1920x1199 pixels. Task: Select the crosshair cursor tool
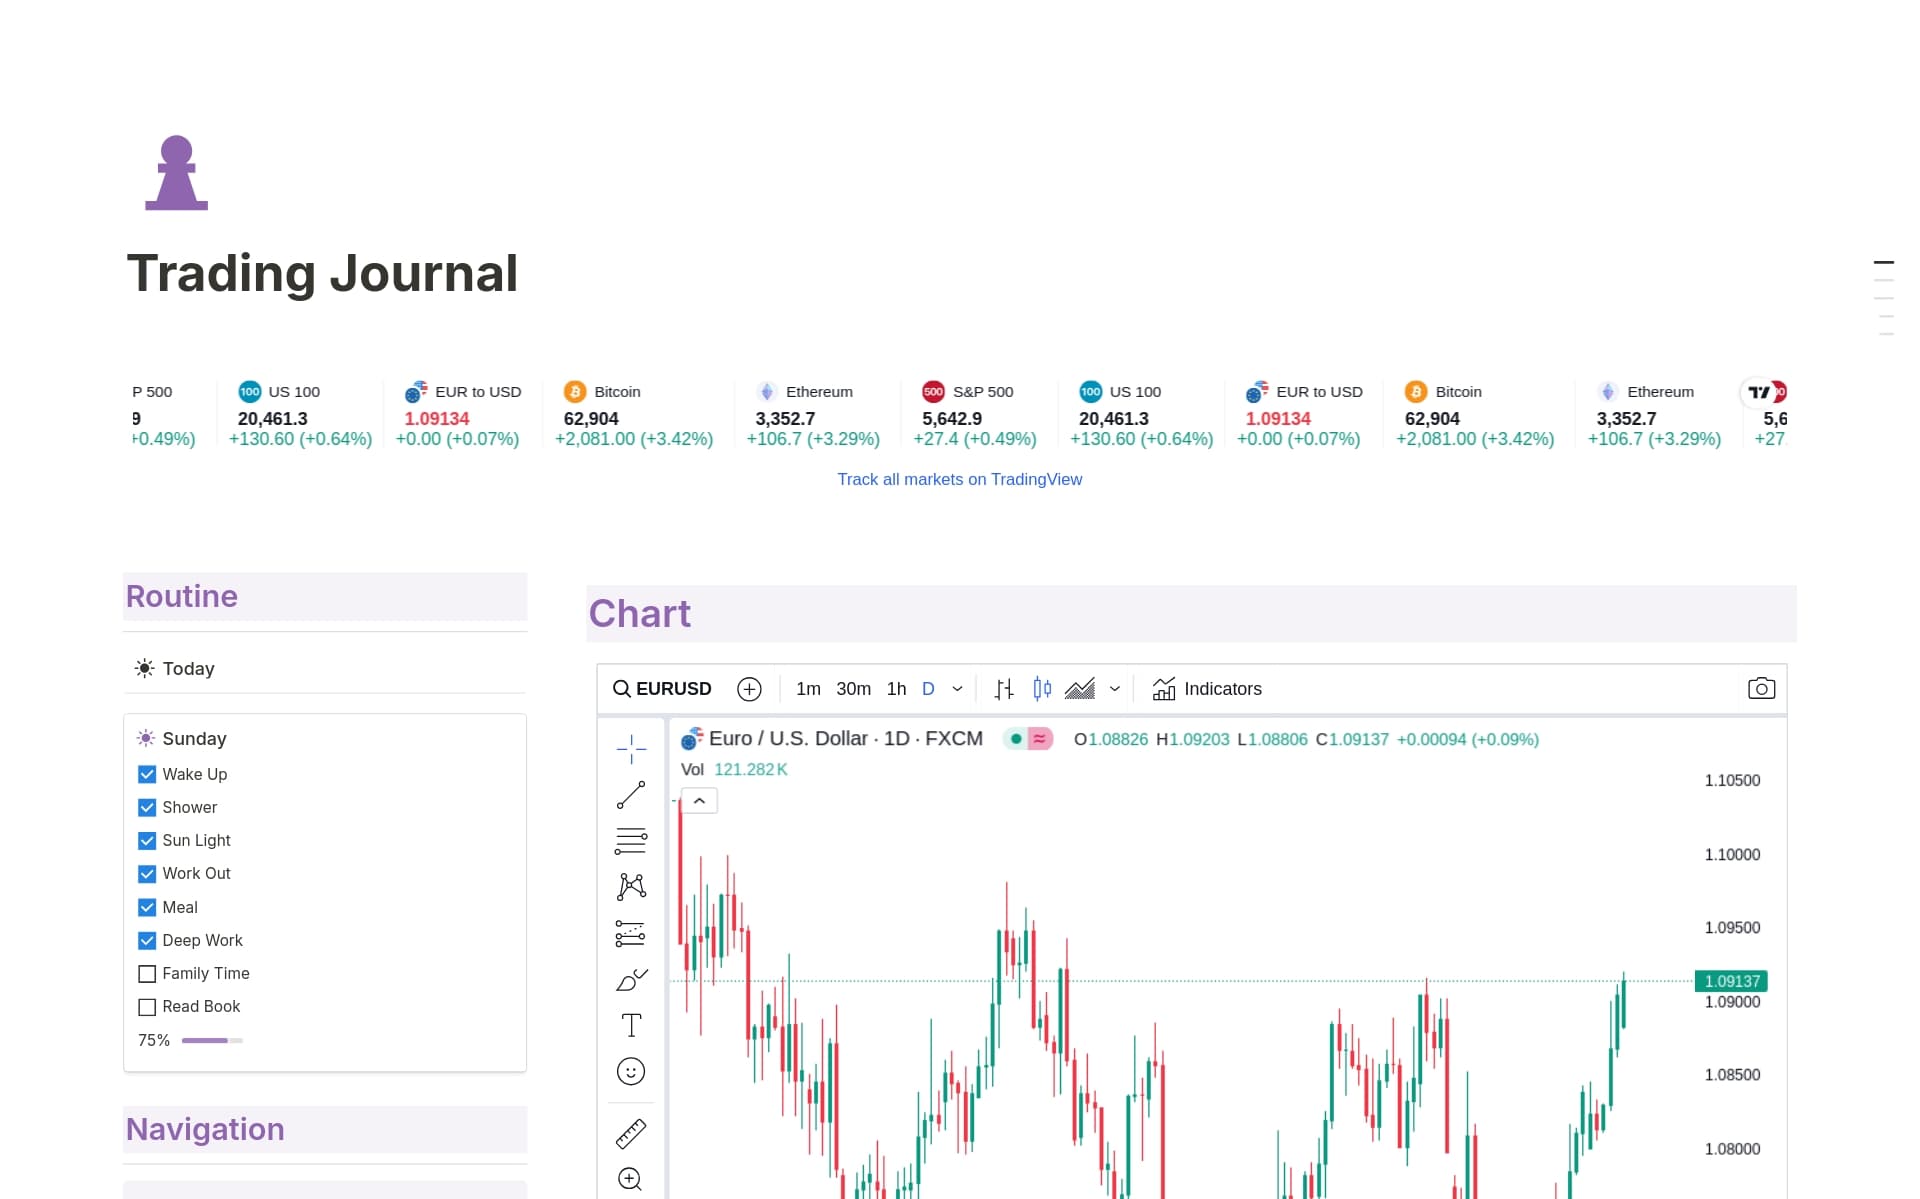coord(630,748)
